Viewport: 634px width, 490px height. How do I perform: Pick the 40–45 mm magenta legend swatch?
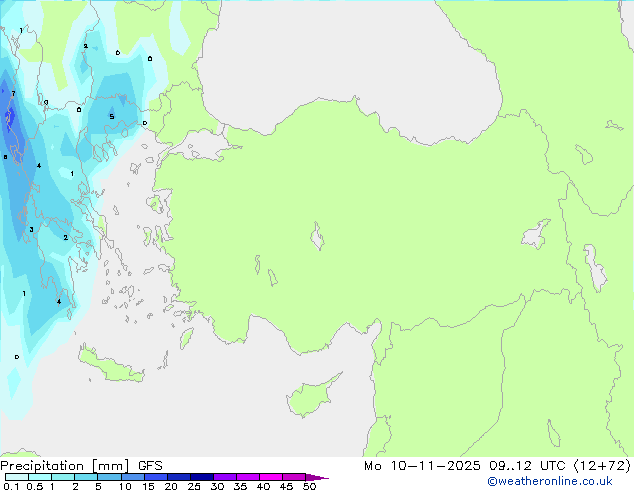(271, 477)
